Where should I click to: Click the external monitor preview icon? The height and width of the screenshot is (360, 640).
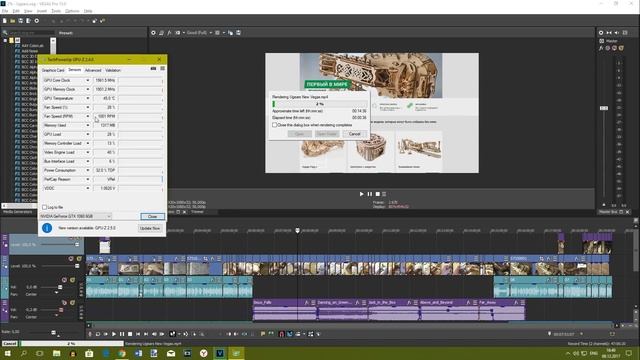click(x=161, y=33)
